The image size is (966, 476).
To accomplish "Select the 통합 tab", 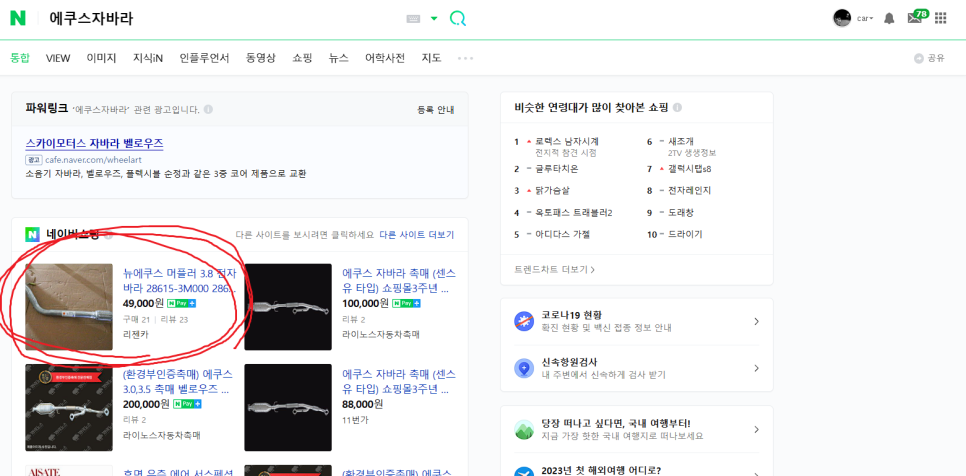I will (20, 58).
